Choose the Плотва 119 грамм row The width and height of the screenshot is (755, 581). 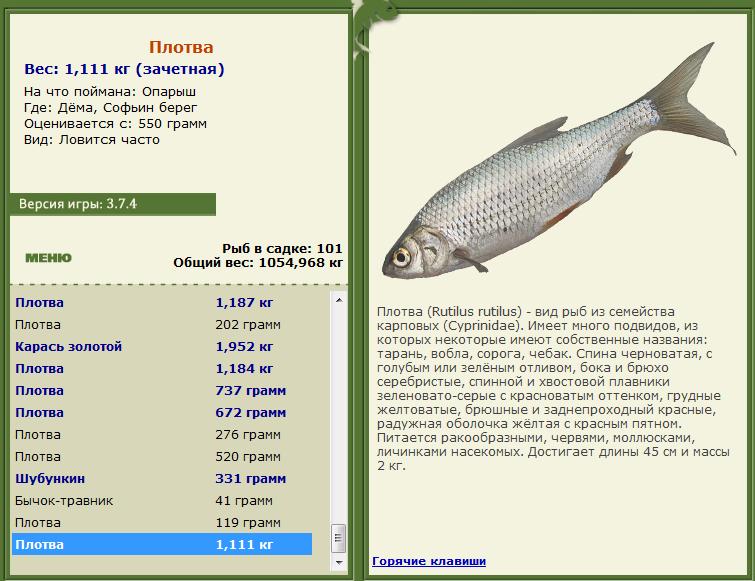click(x=162, y=523)
